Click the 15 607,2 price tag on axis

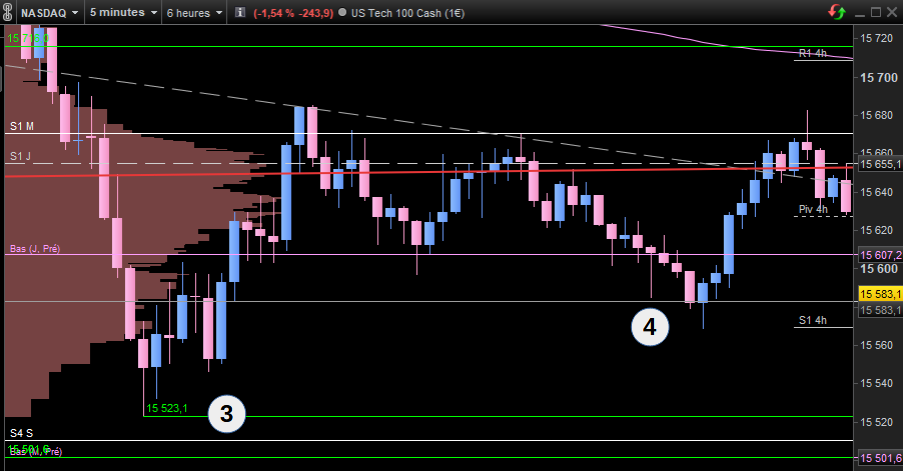point(880,255)
